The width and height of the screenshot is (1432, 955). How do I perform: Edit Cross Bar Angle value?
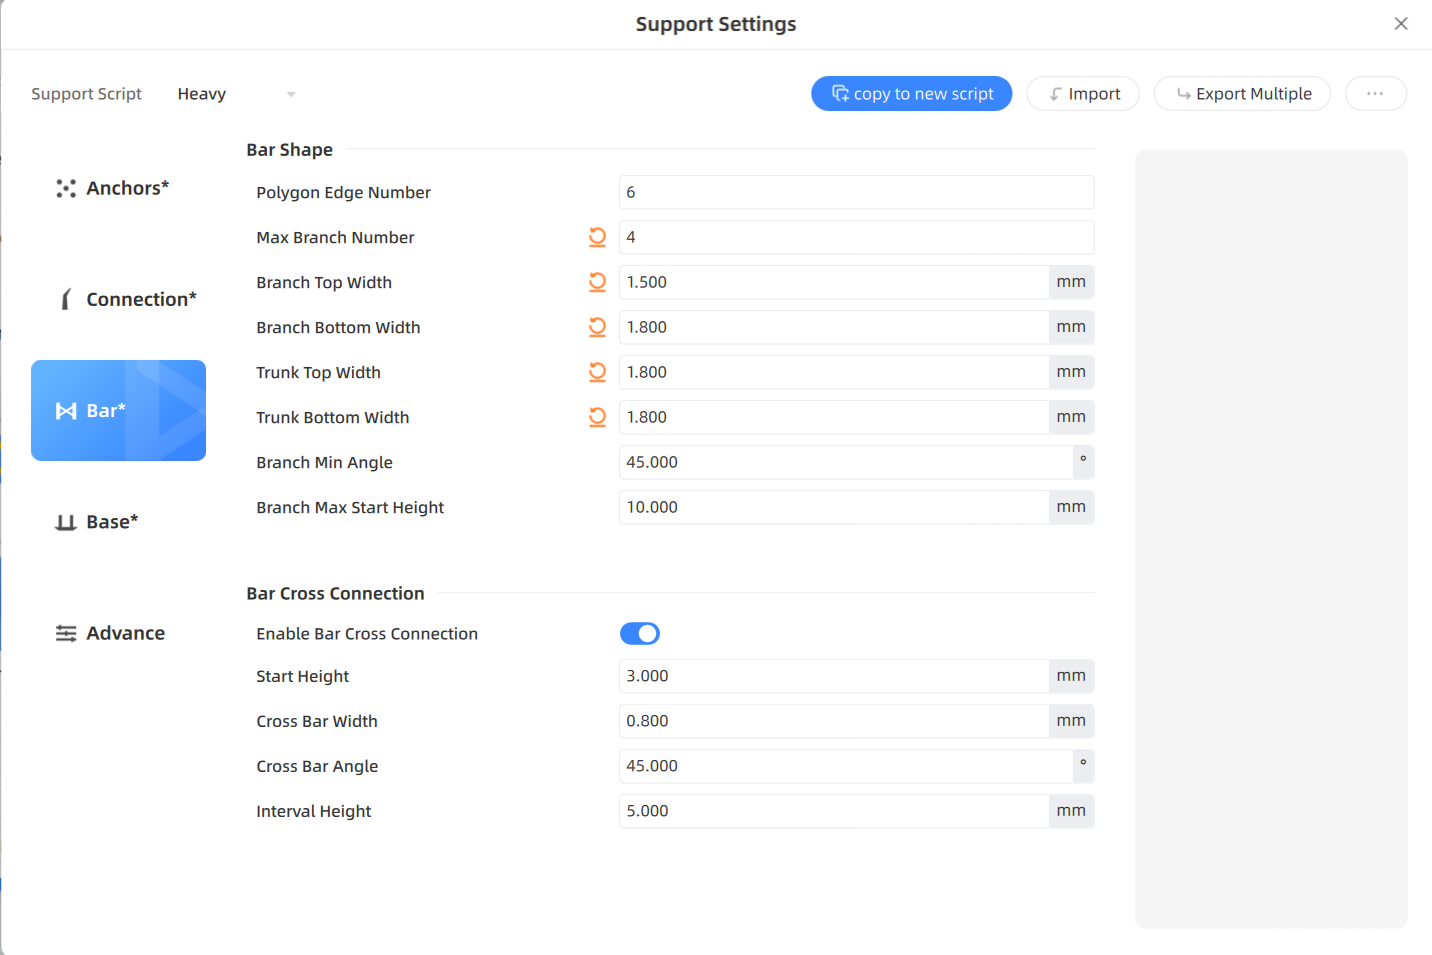[x=846, y=766]
